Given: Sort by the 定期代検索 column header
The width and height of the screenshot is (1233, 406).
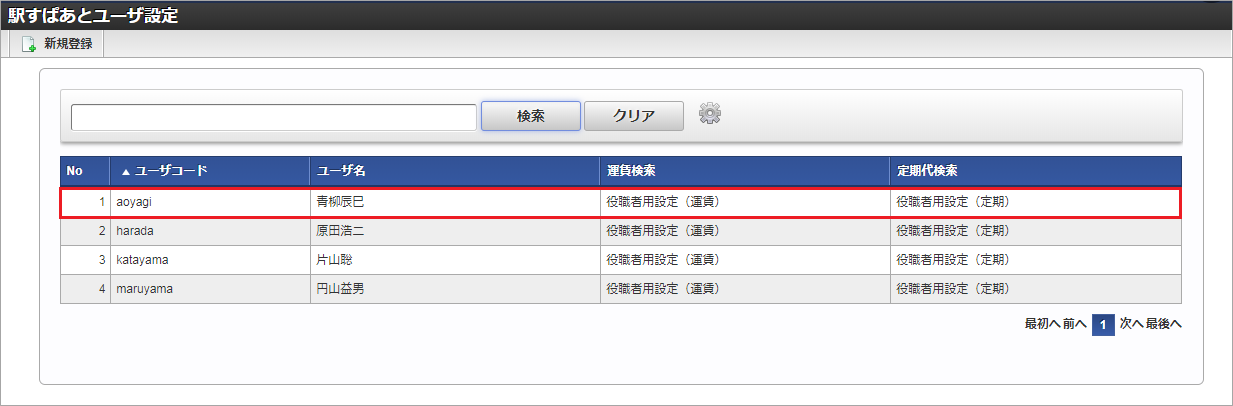Looking at the screenshot, I should tap(1036, 171).
